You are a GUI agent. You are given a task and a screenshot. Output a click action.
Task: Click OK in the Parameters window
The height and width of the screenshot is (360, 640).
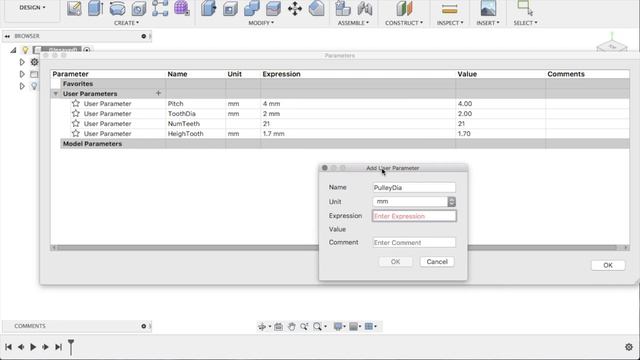(608, 265)
